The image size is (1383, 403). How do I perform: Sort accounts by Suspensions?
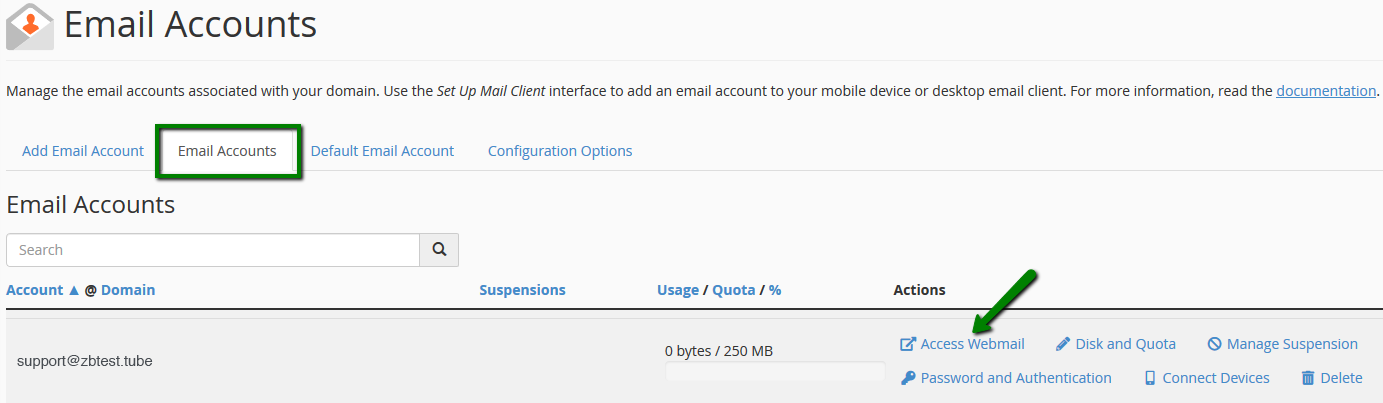click(522, 290)
